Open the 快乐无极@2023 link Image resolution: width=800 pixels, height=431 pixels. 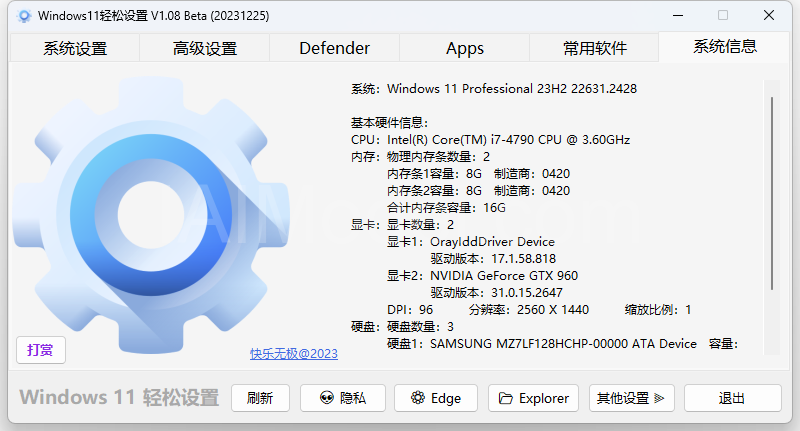(294, 353)
